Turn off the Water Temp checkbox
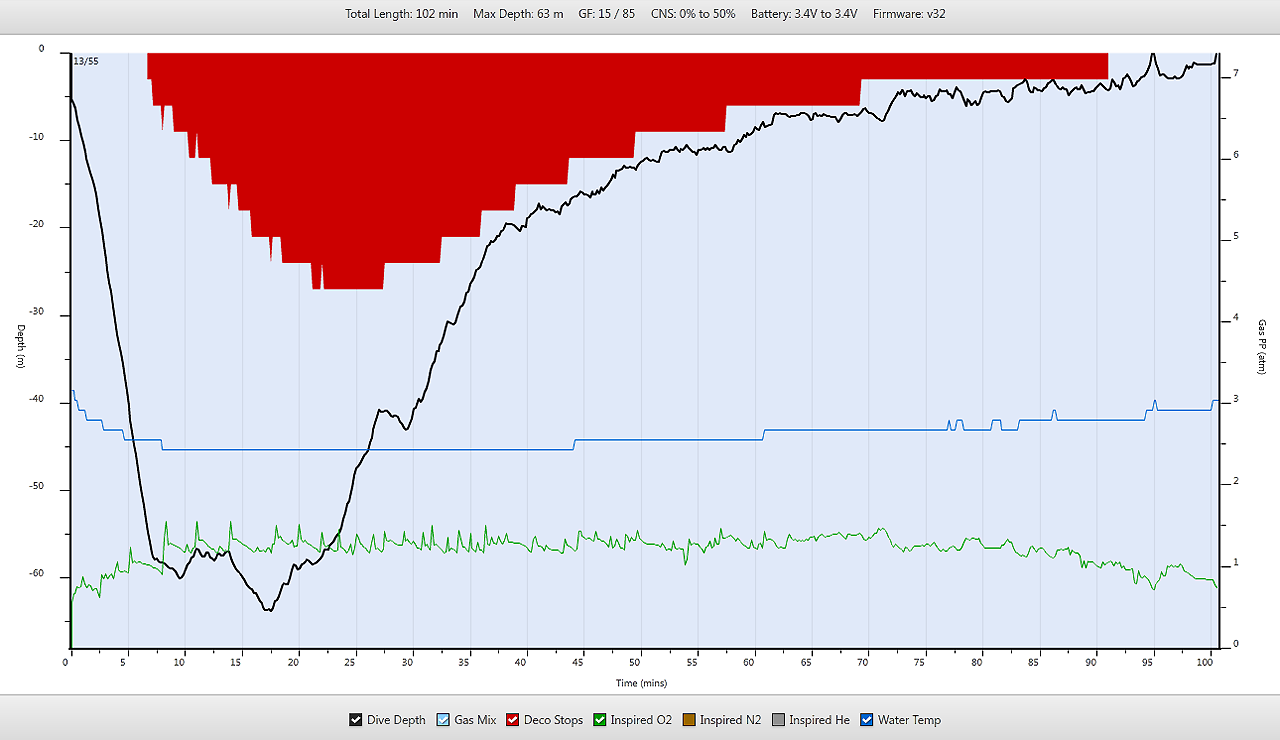The width and height of the screenshot is (1280, 740). click(x=866, y=720)
